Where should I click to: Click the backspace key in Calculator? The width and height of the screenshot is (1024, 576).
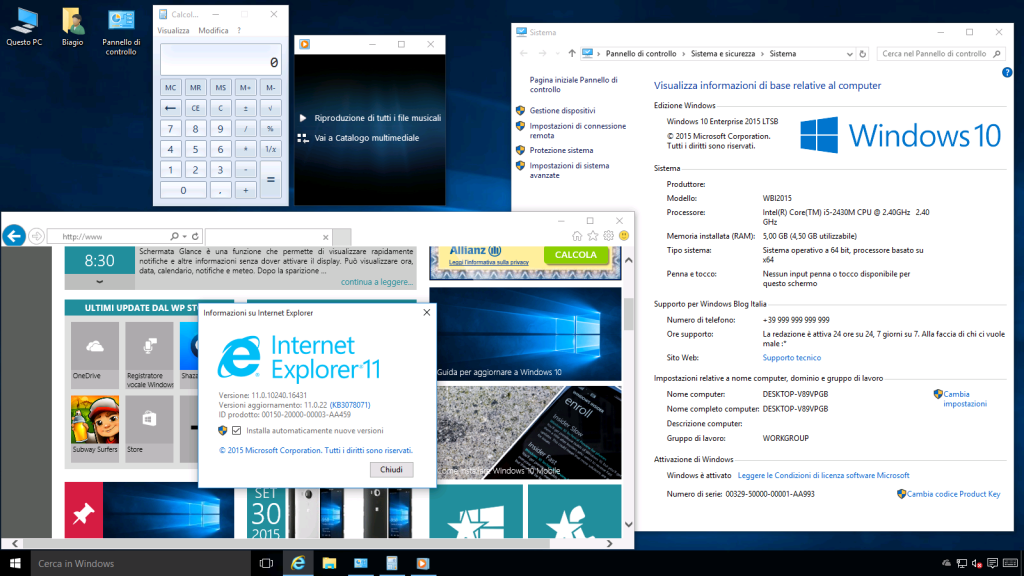[170, 108]
